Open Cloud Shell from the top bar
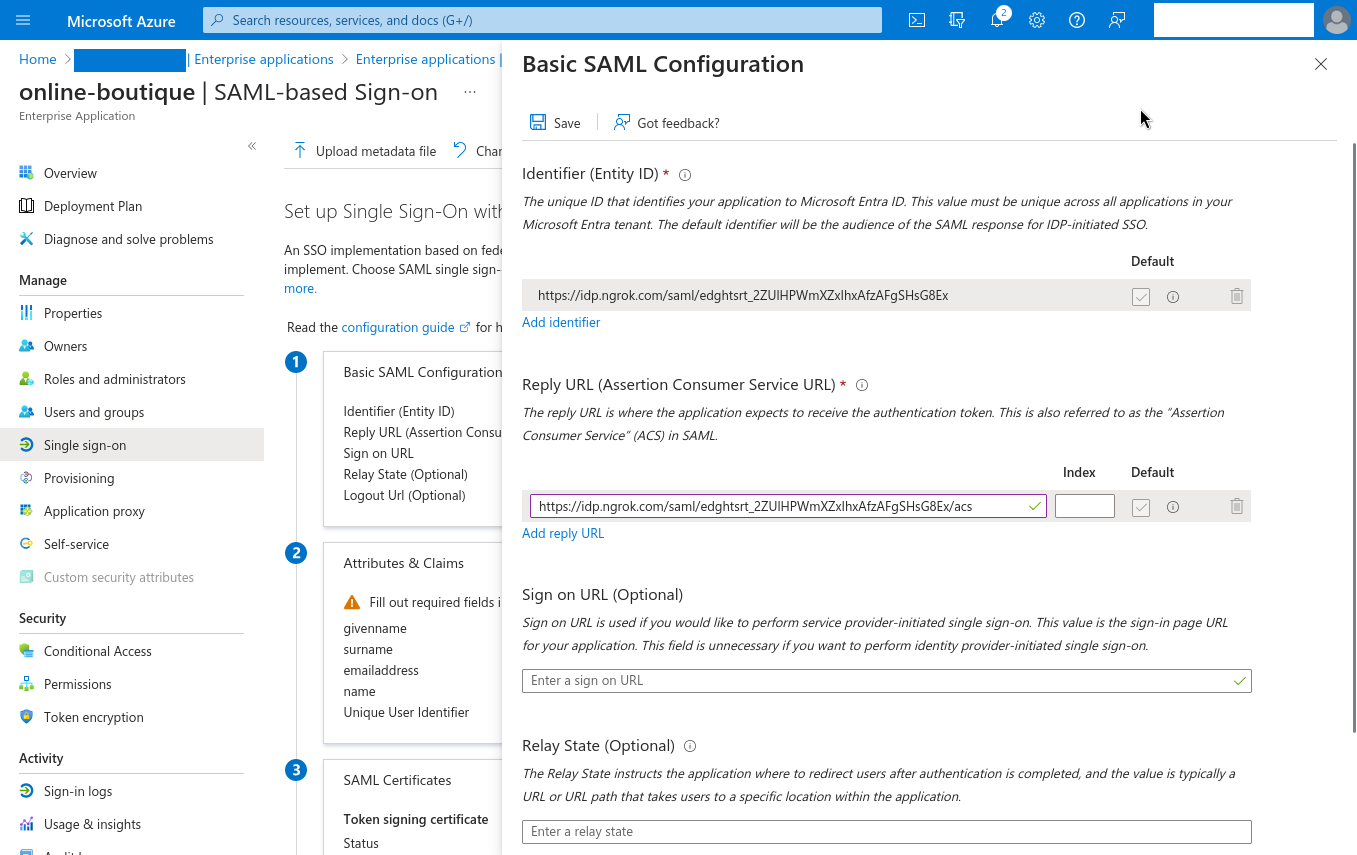Screen dimensions: 1357x855 click(x=916, y=19)
